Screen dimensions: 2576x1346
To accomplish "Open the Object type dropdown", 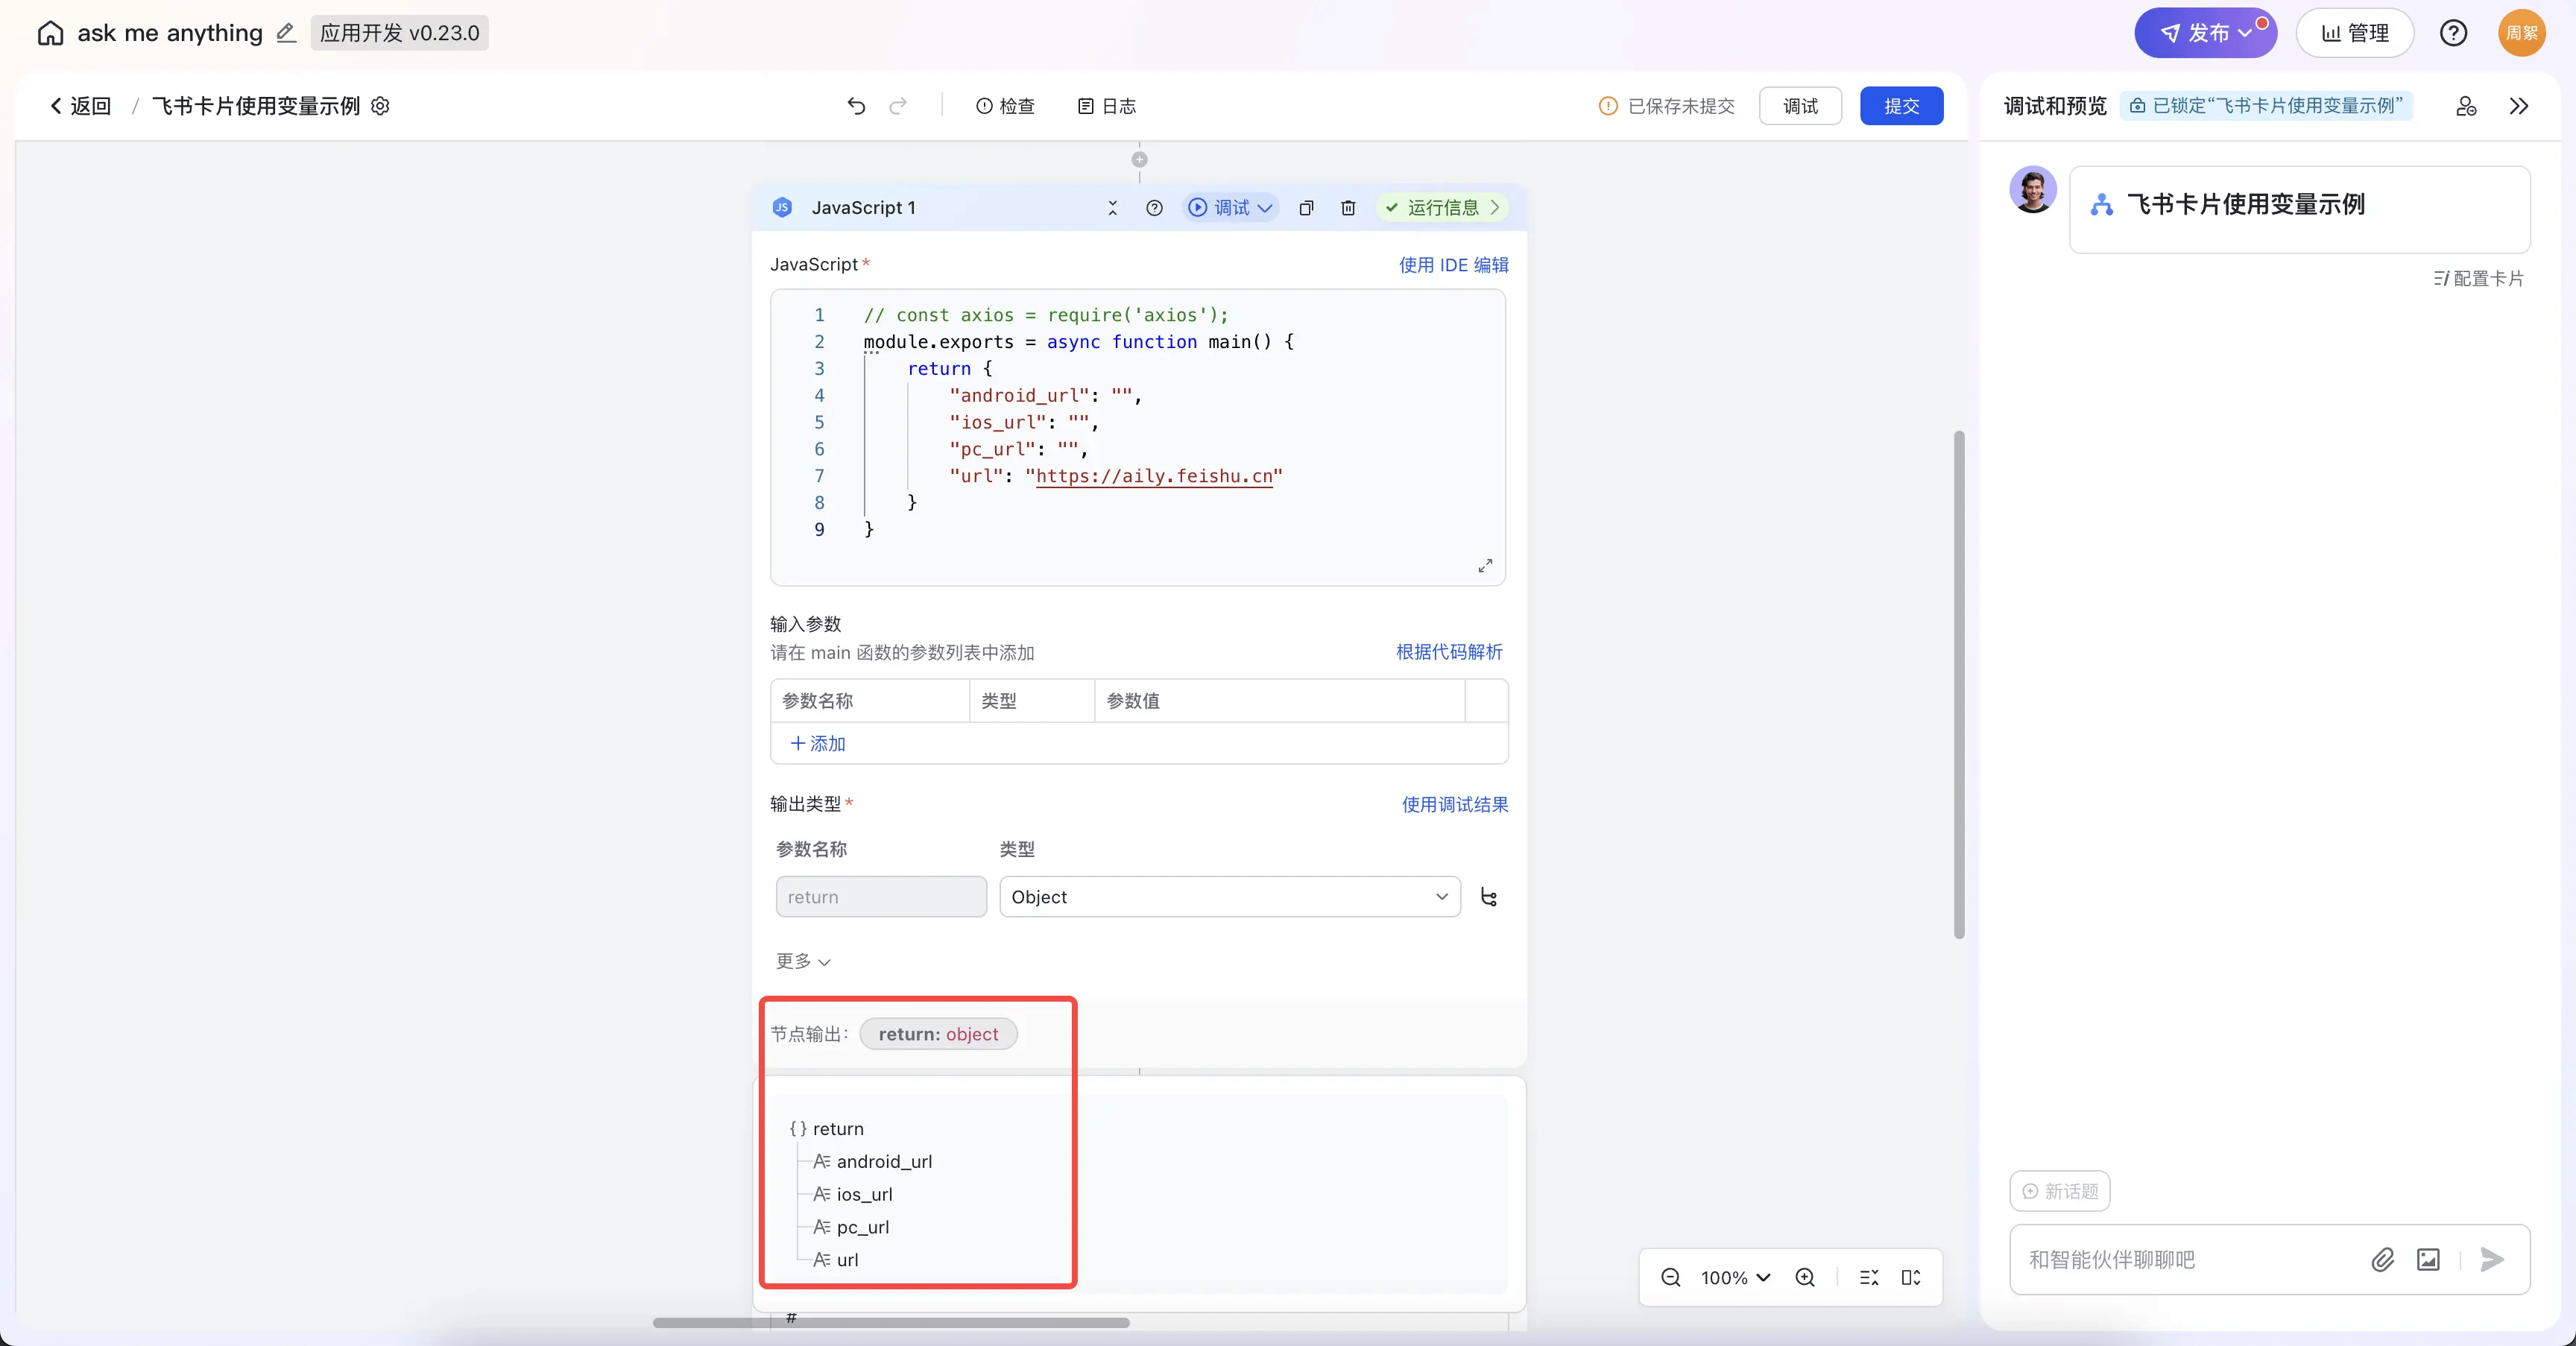I will click(x=1230, y=897).
